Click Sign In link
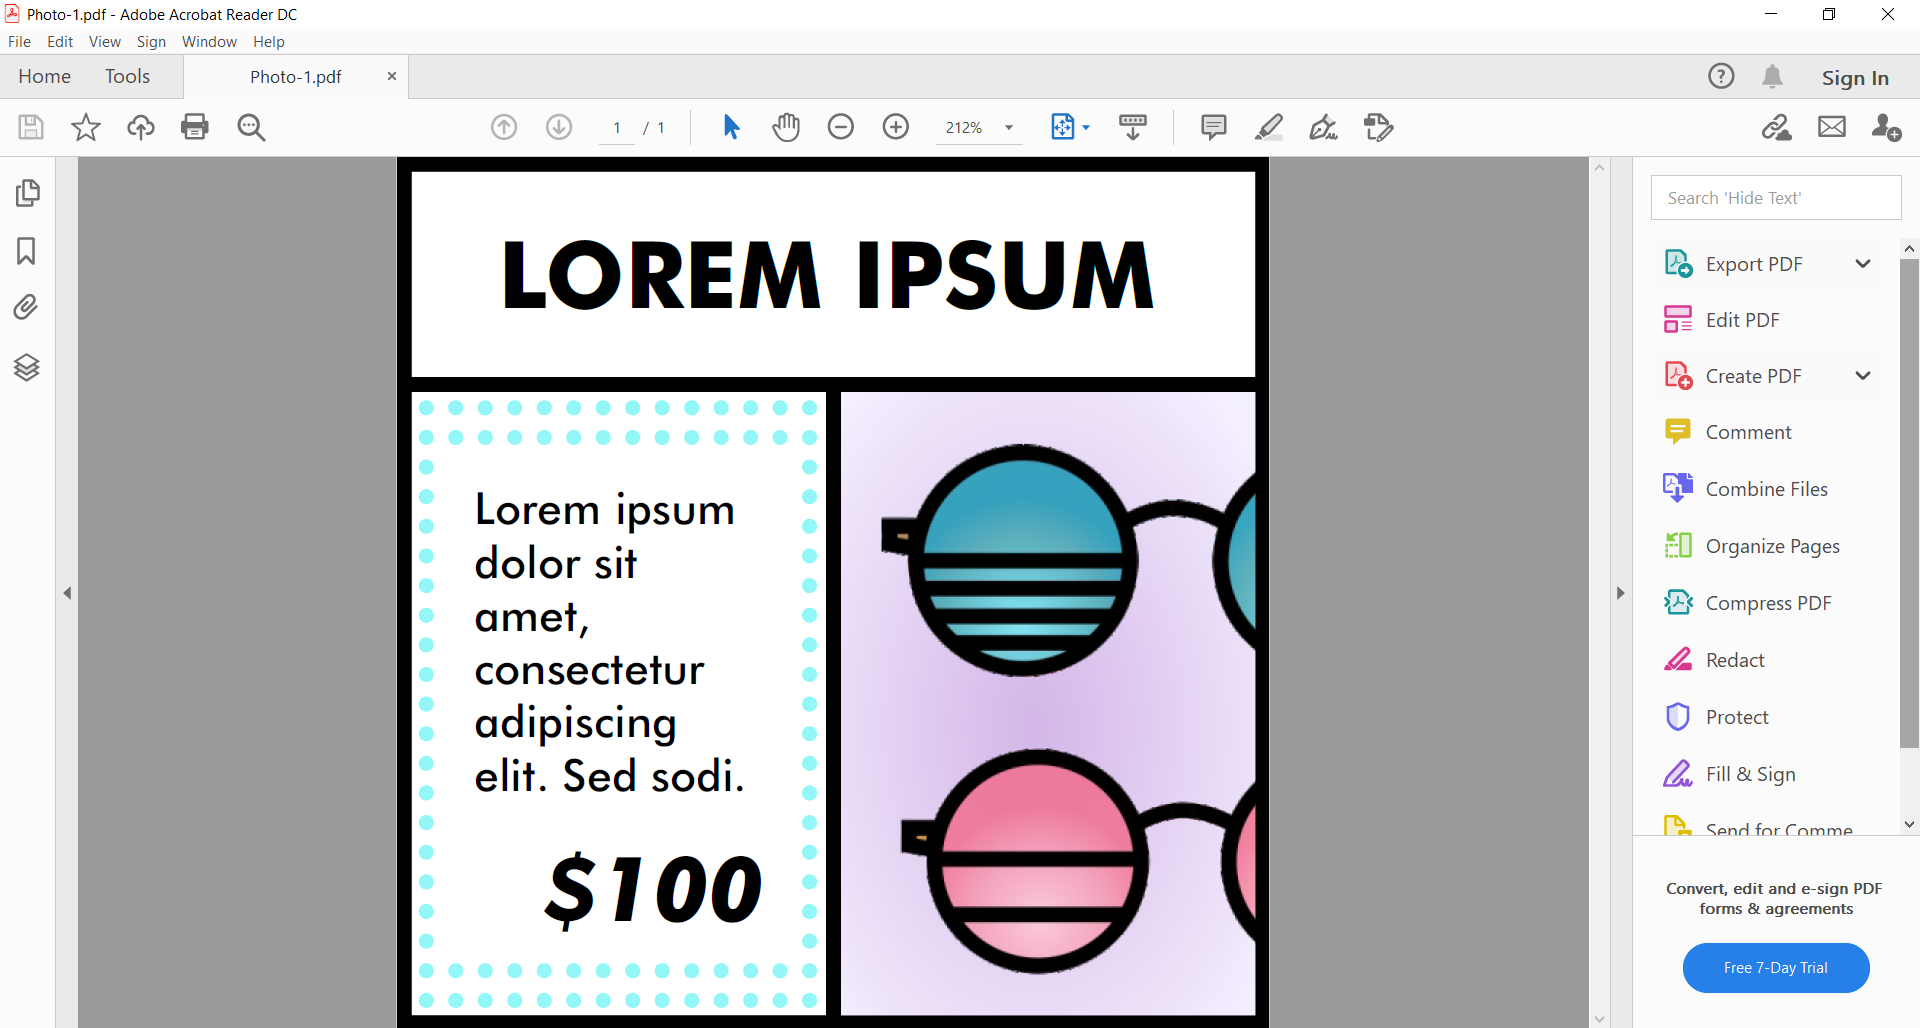The image size is (1920, 1028). [1854, 78]
